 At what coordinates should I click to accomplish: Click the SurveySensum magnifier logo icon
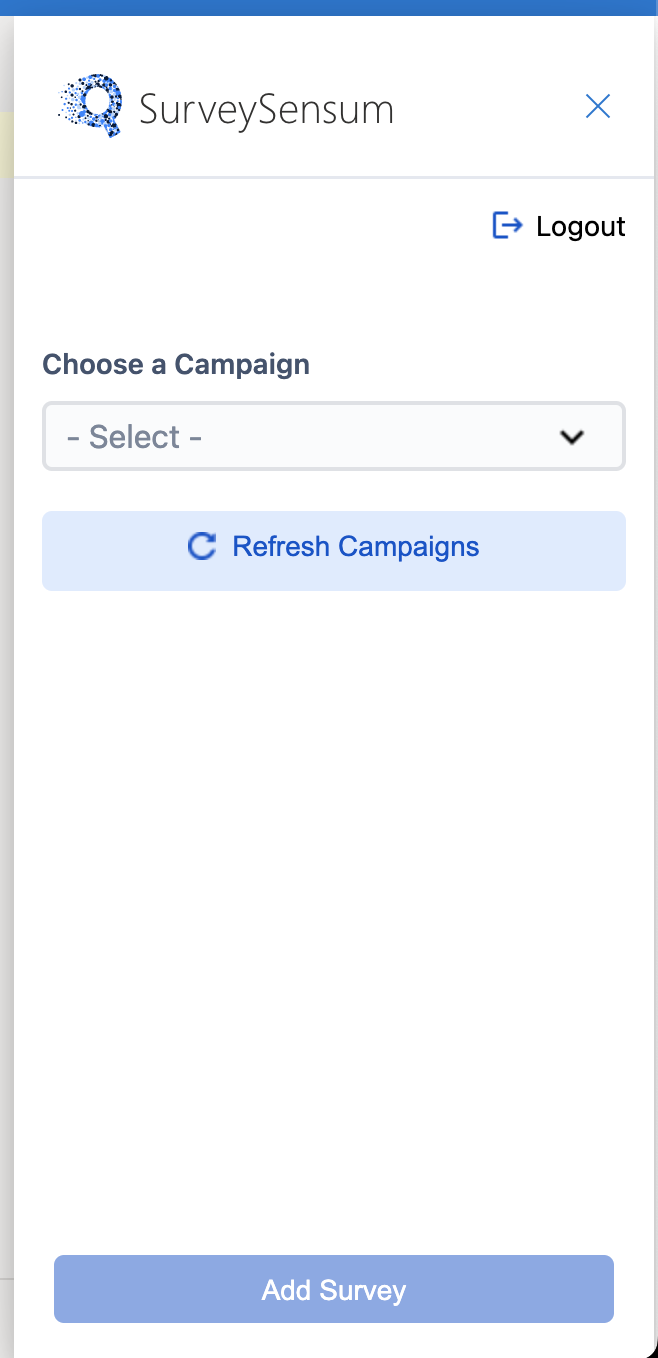(91, 105)
